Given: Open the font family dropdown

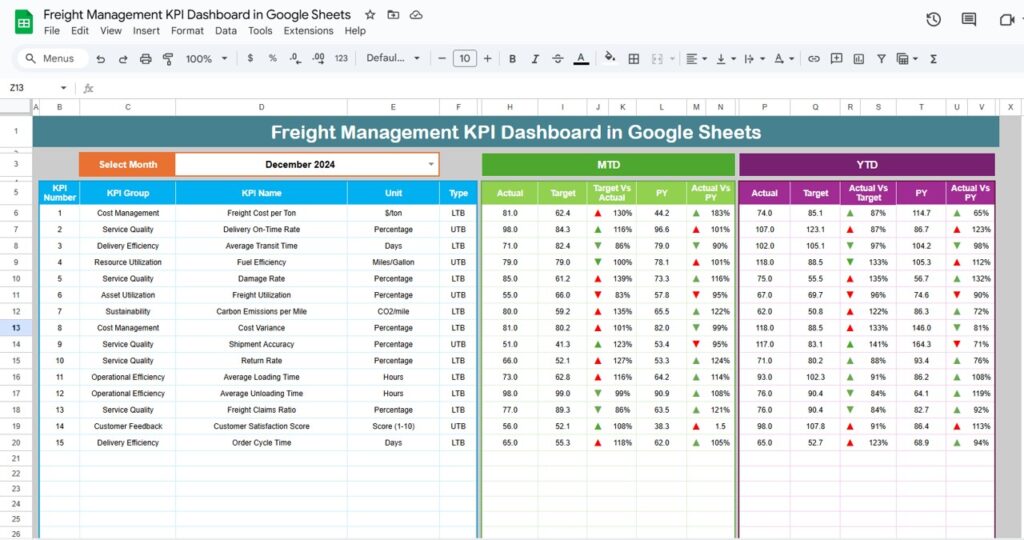Looking at the screenshot, I should coord(392,58).
